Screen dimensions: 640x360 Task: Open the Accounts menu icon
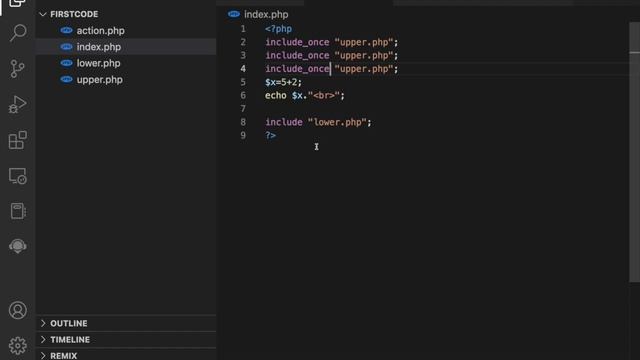(x=18, y=310)
